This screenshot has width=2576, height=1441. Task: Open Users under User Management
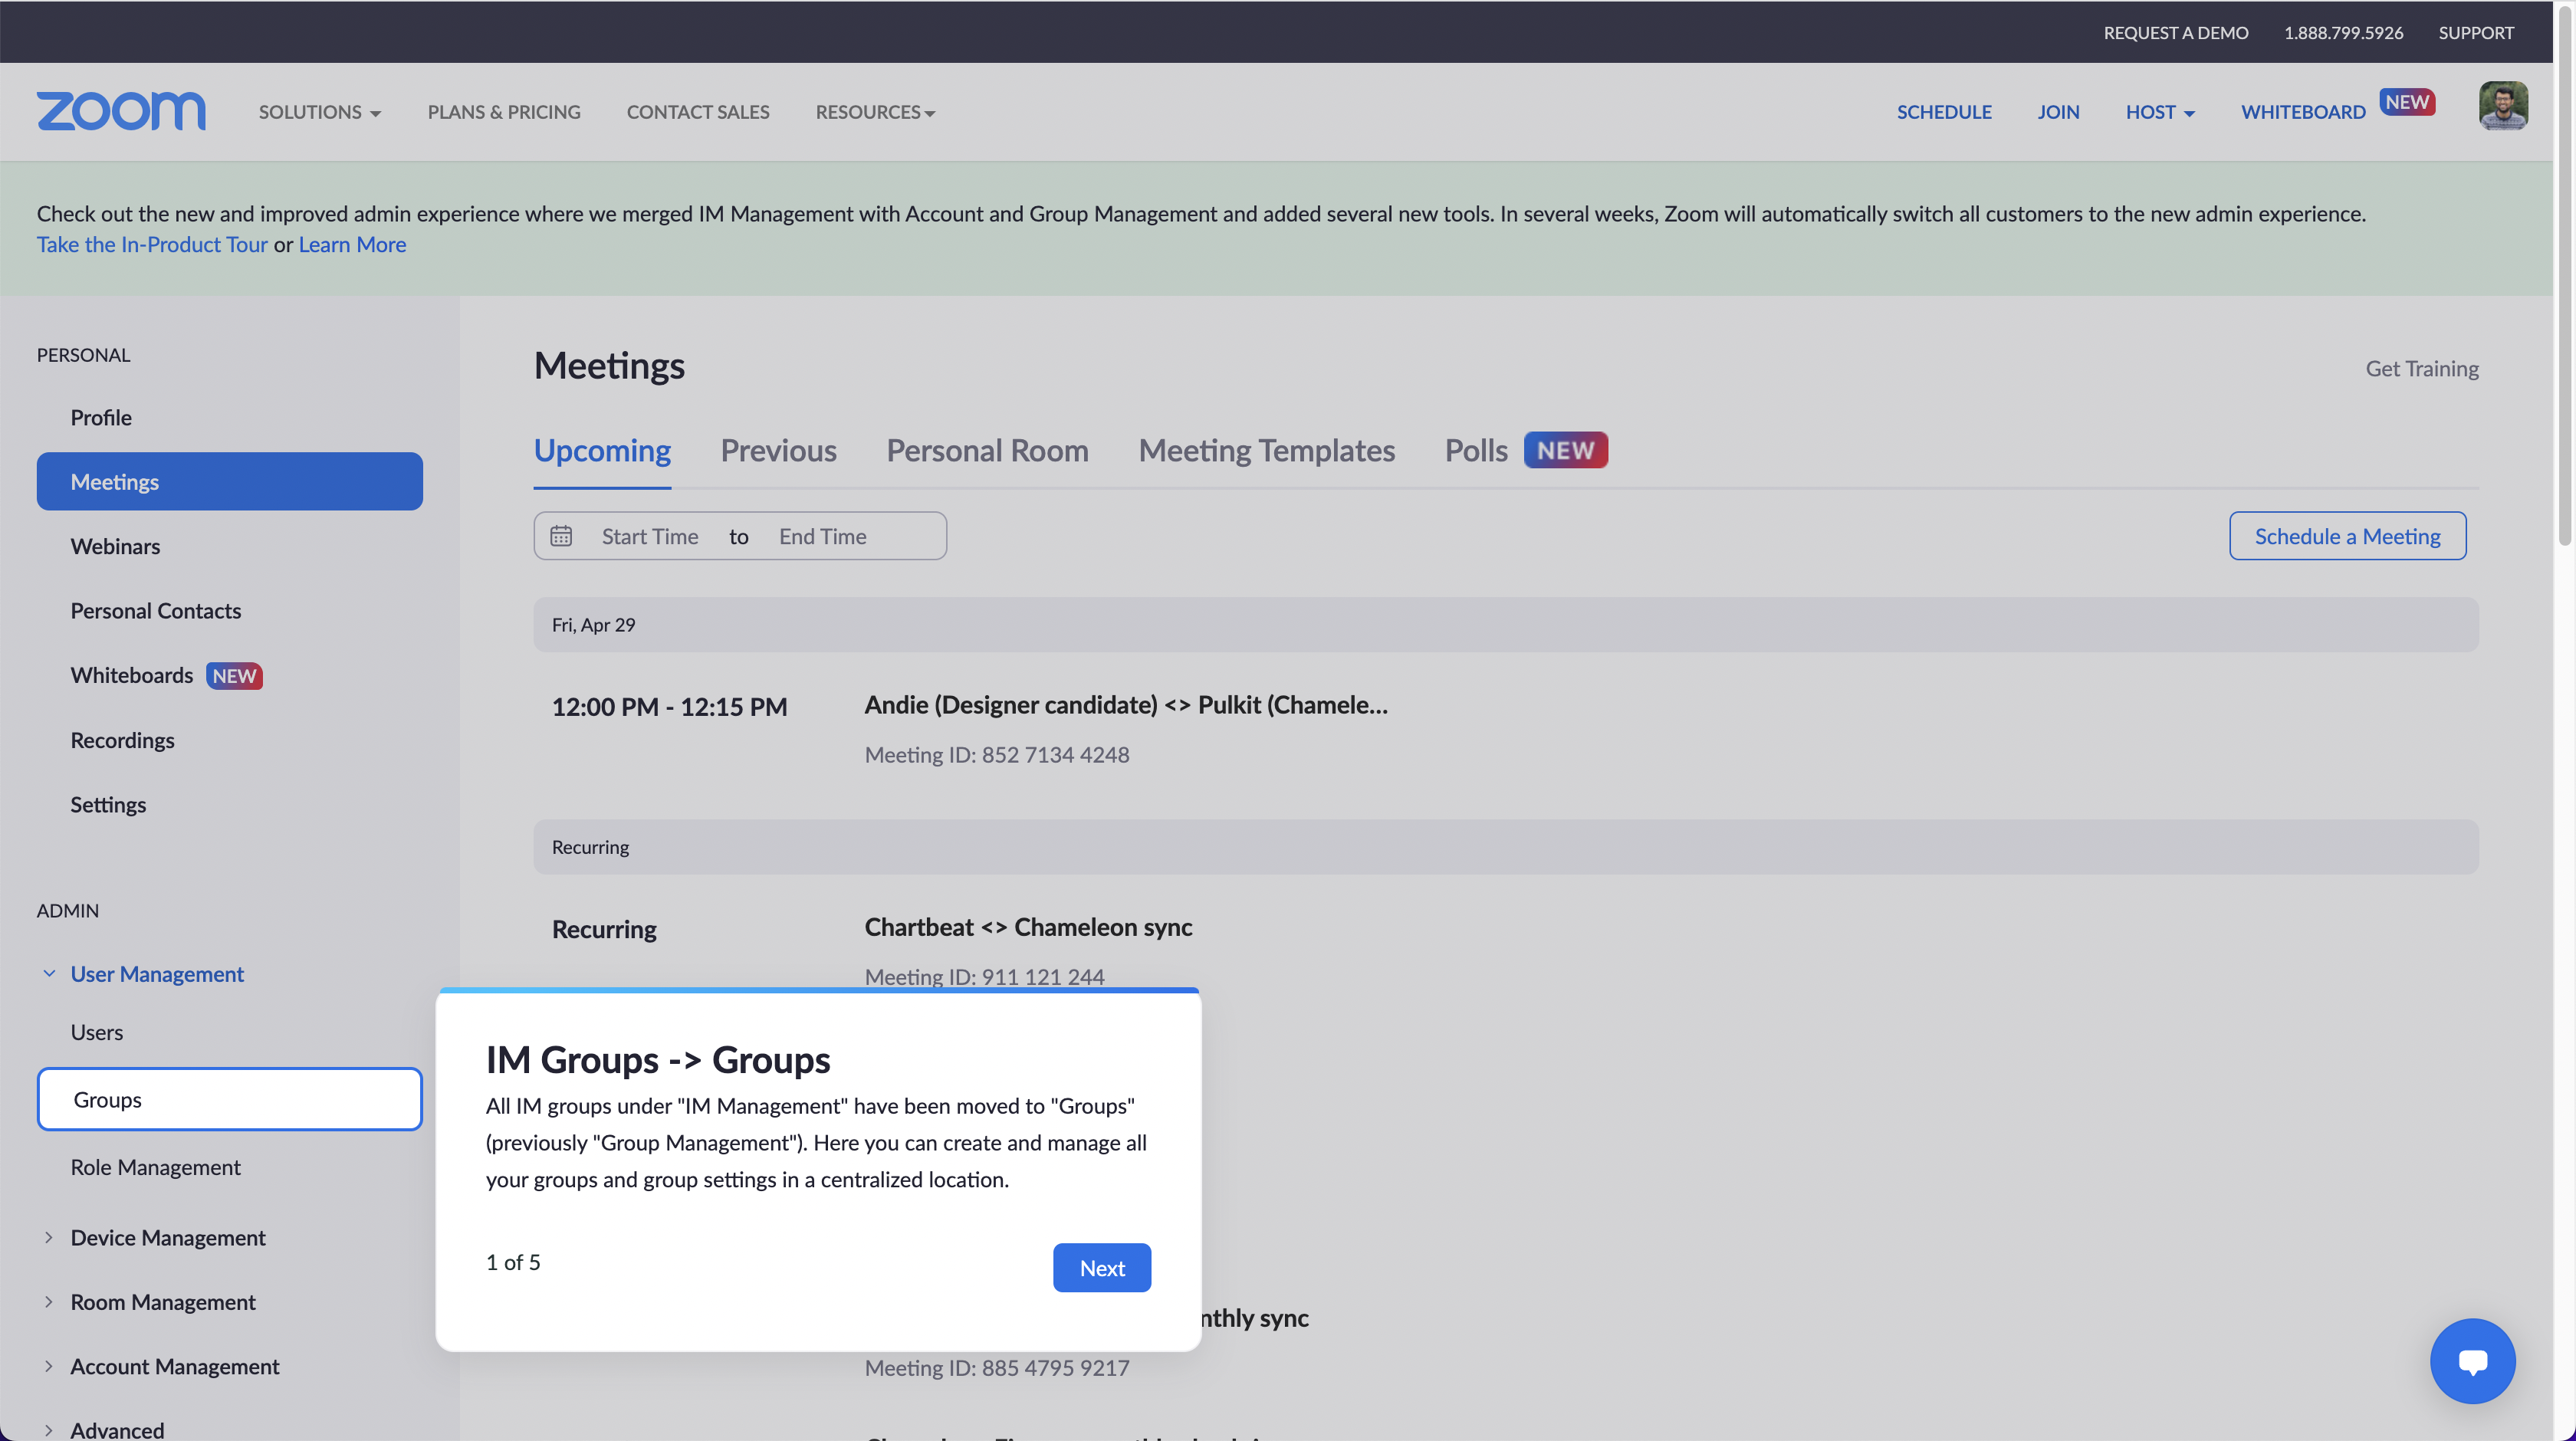[x=97, y=1032]
